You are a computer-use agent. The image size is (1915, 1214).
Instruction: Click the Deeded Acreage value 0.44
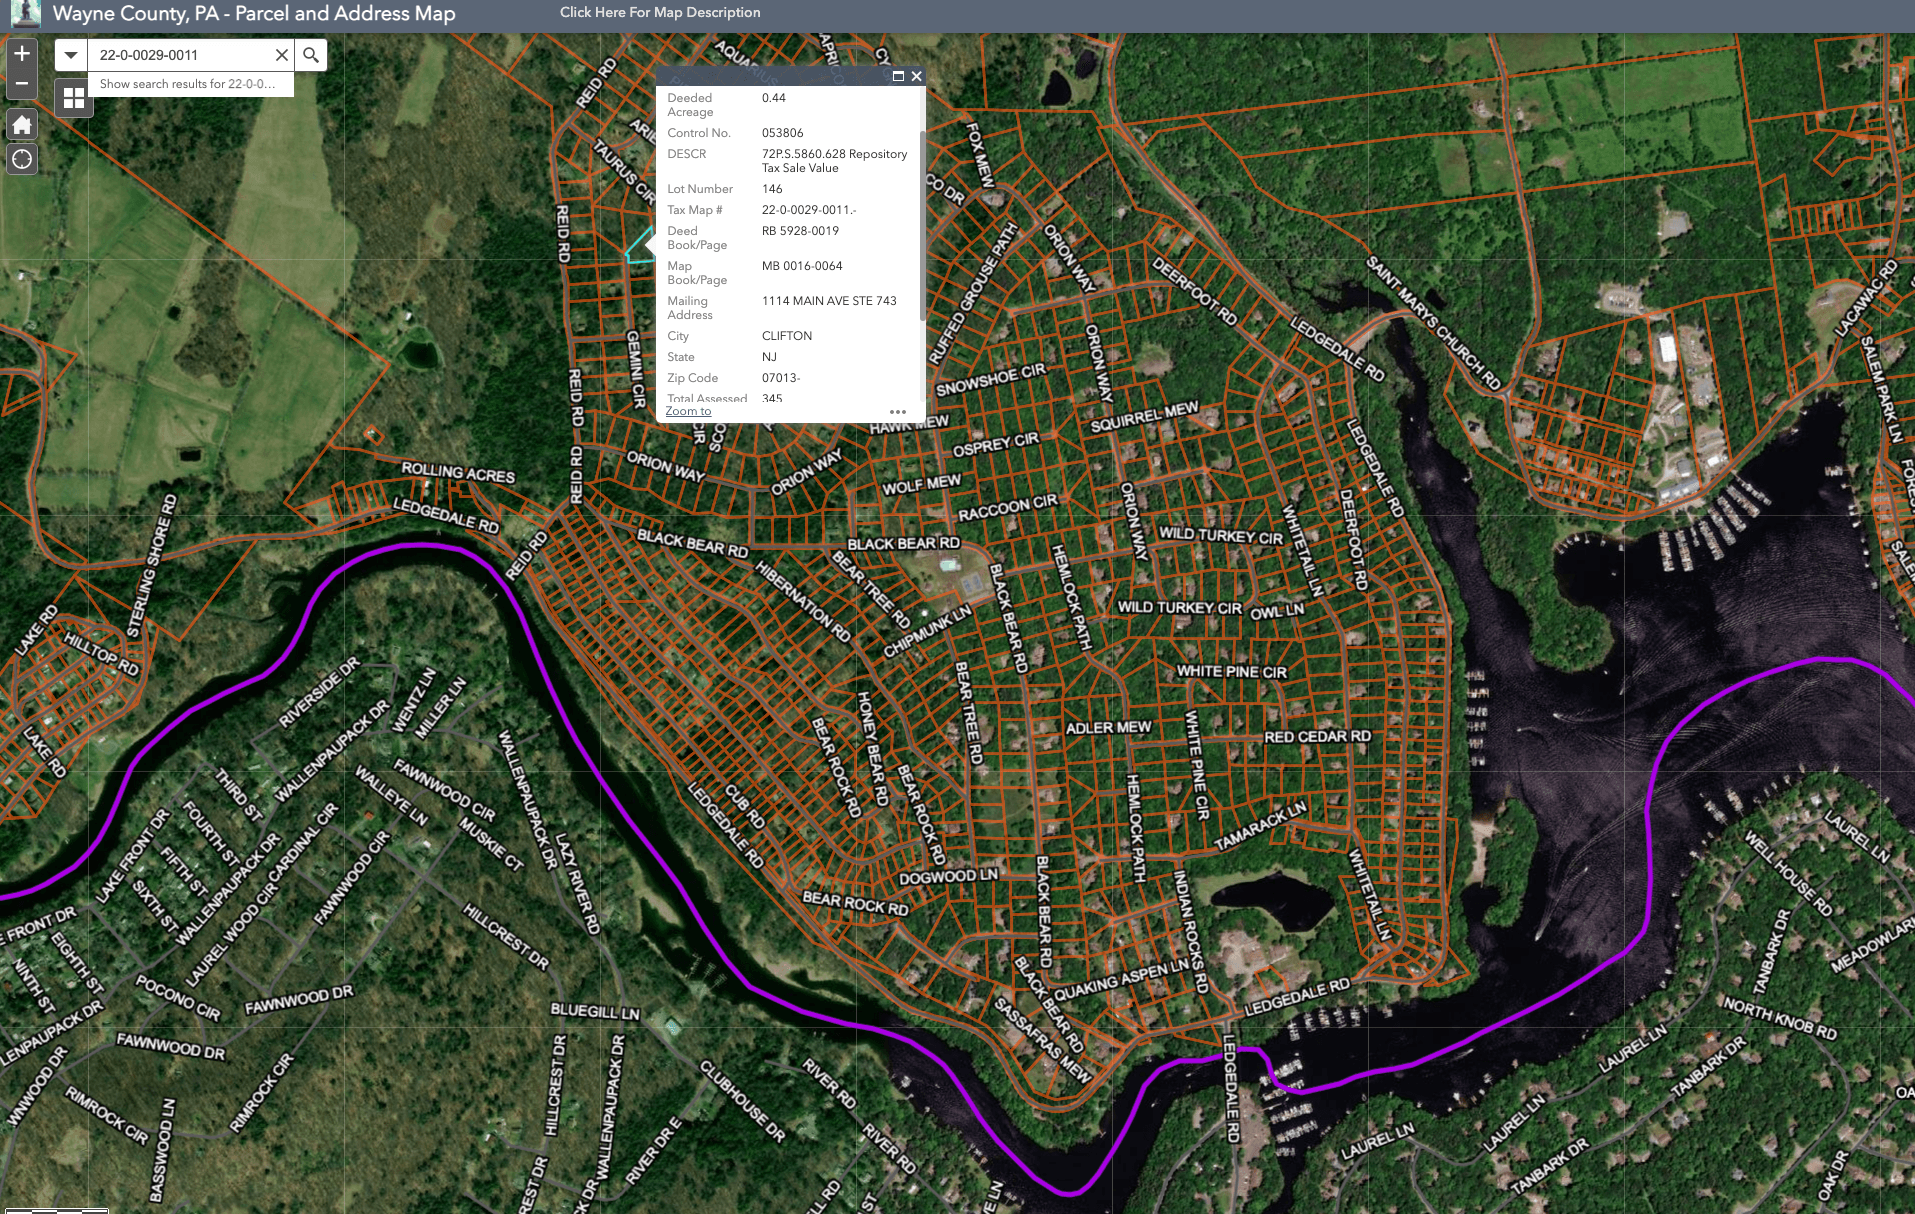pos(774,98)
